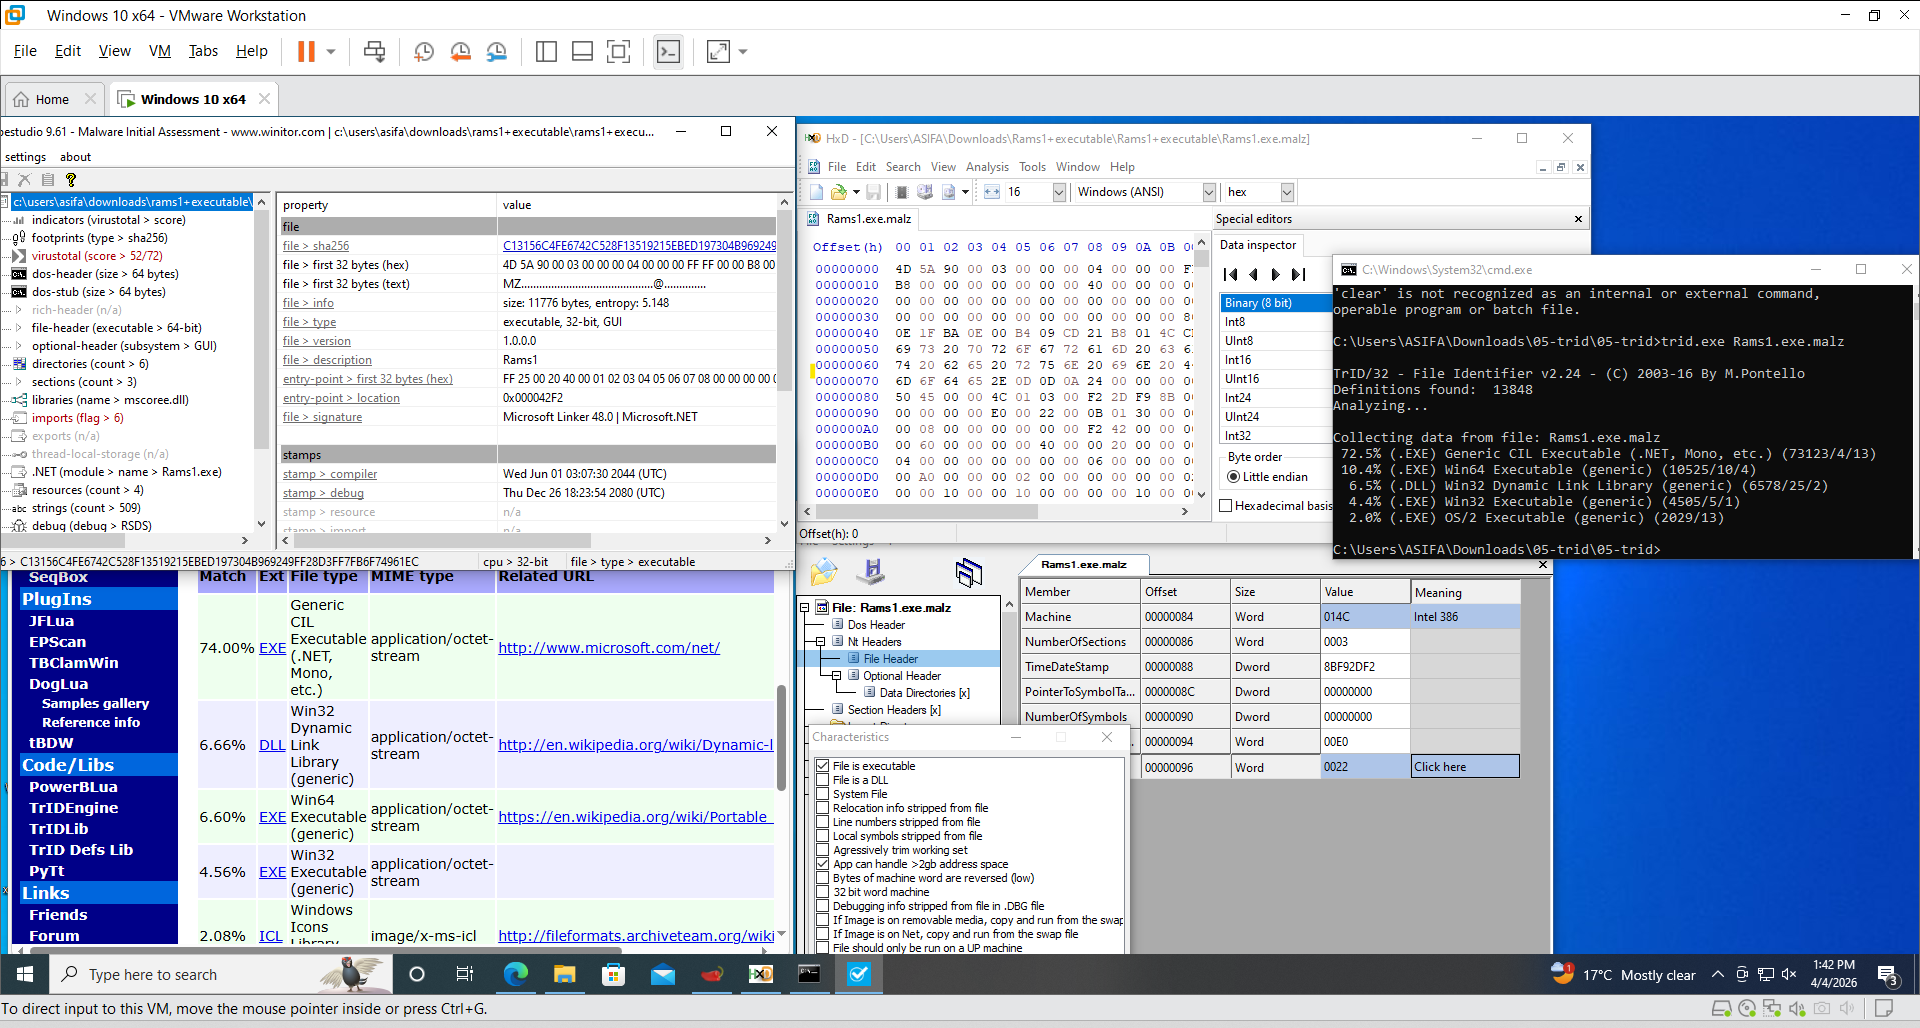
Task: Enable the Hexadecimal basis checkbox
Action: [1225, 506]
